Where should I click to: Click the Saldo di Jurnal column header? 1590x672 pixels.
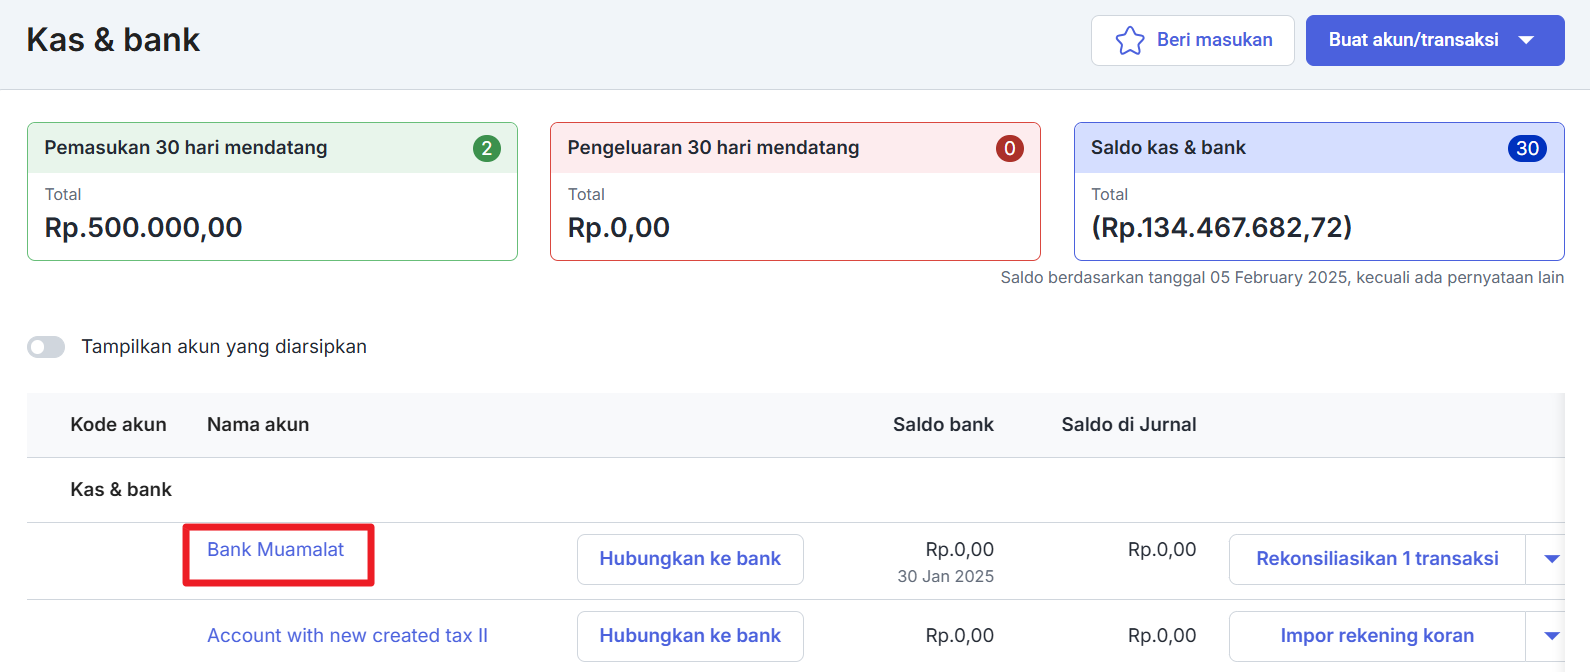pos(1129,424)
